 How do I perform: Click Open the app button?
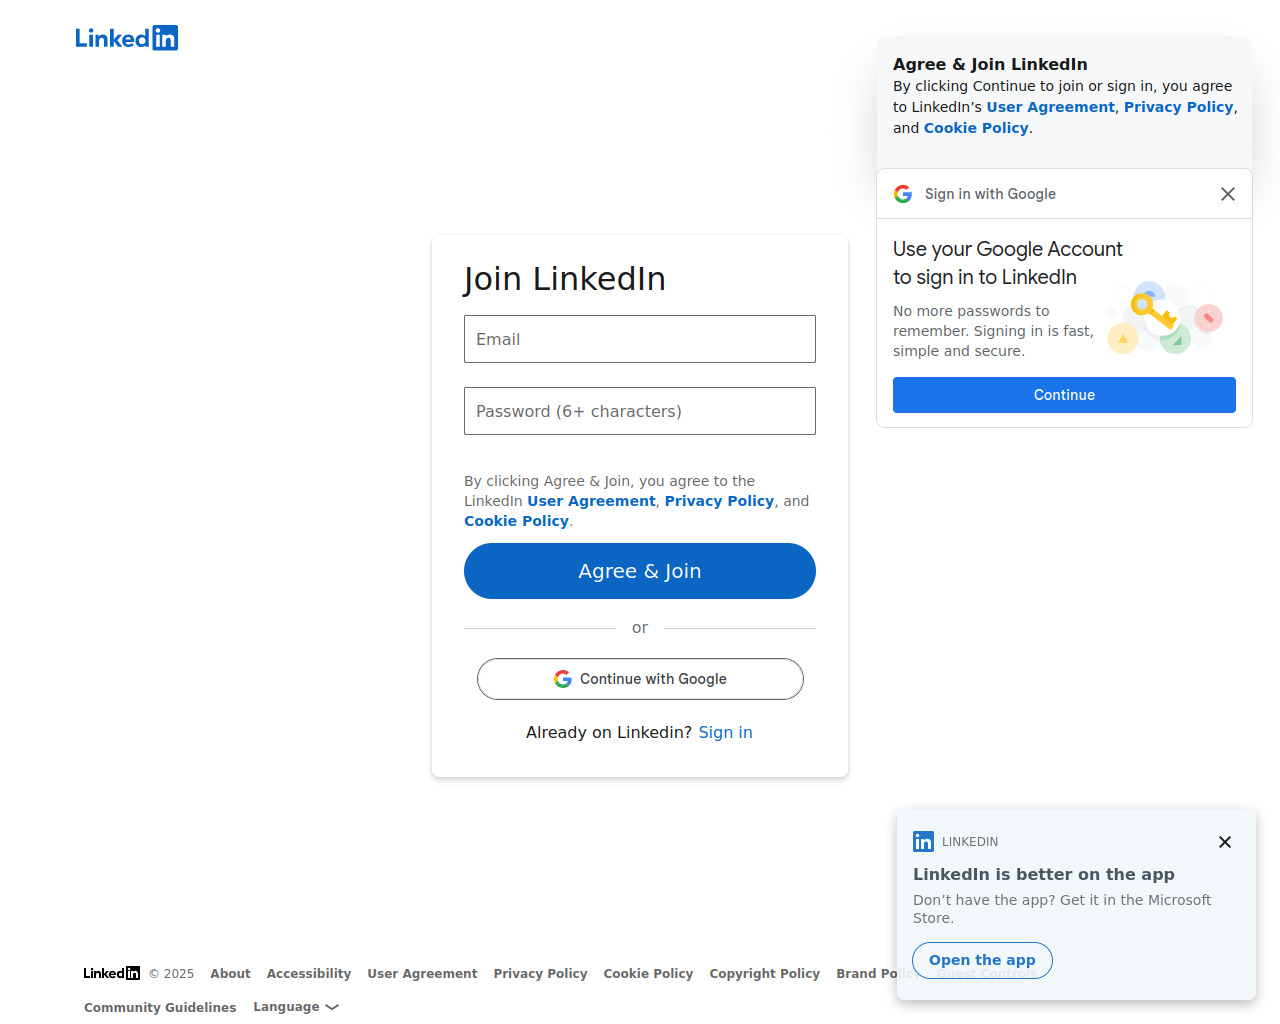tap(982, 960)
